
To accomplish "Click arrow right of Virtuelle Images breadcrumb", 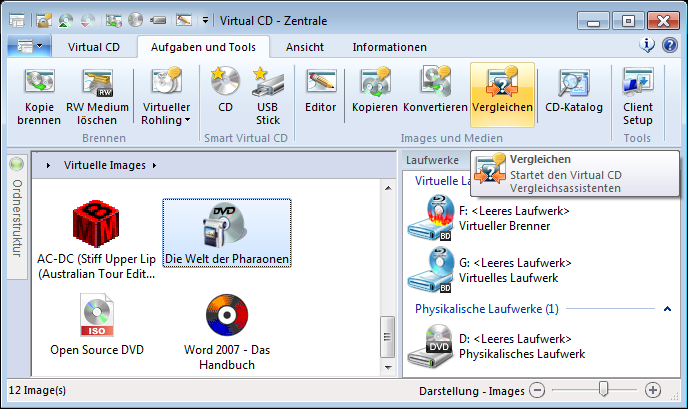I will pos(154,165).
